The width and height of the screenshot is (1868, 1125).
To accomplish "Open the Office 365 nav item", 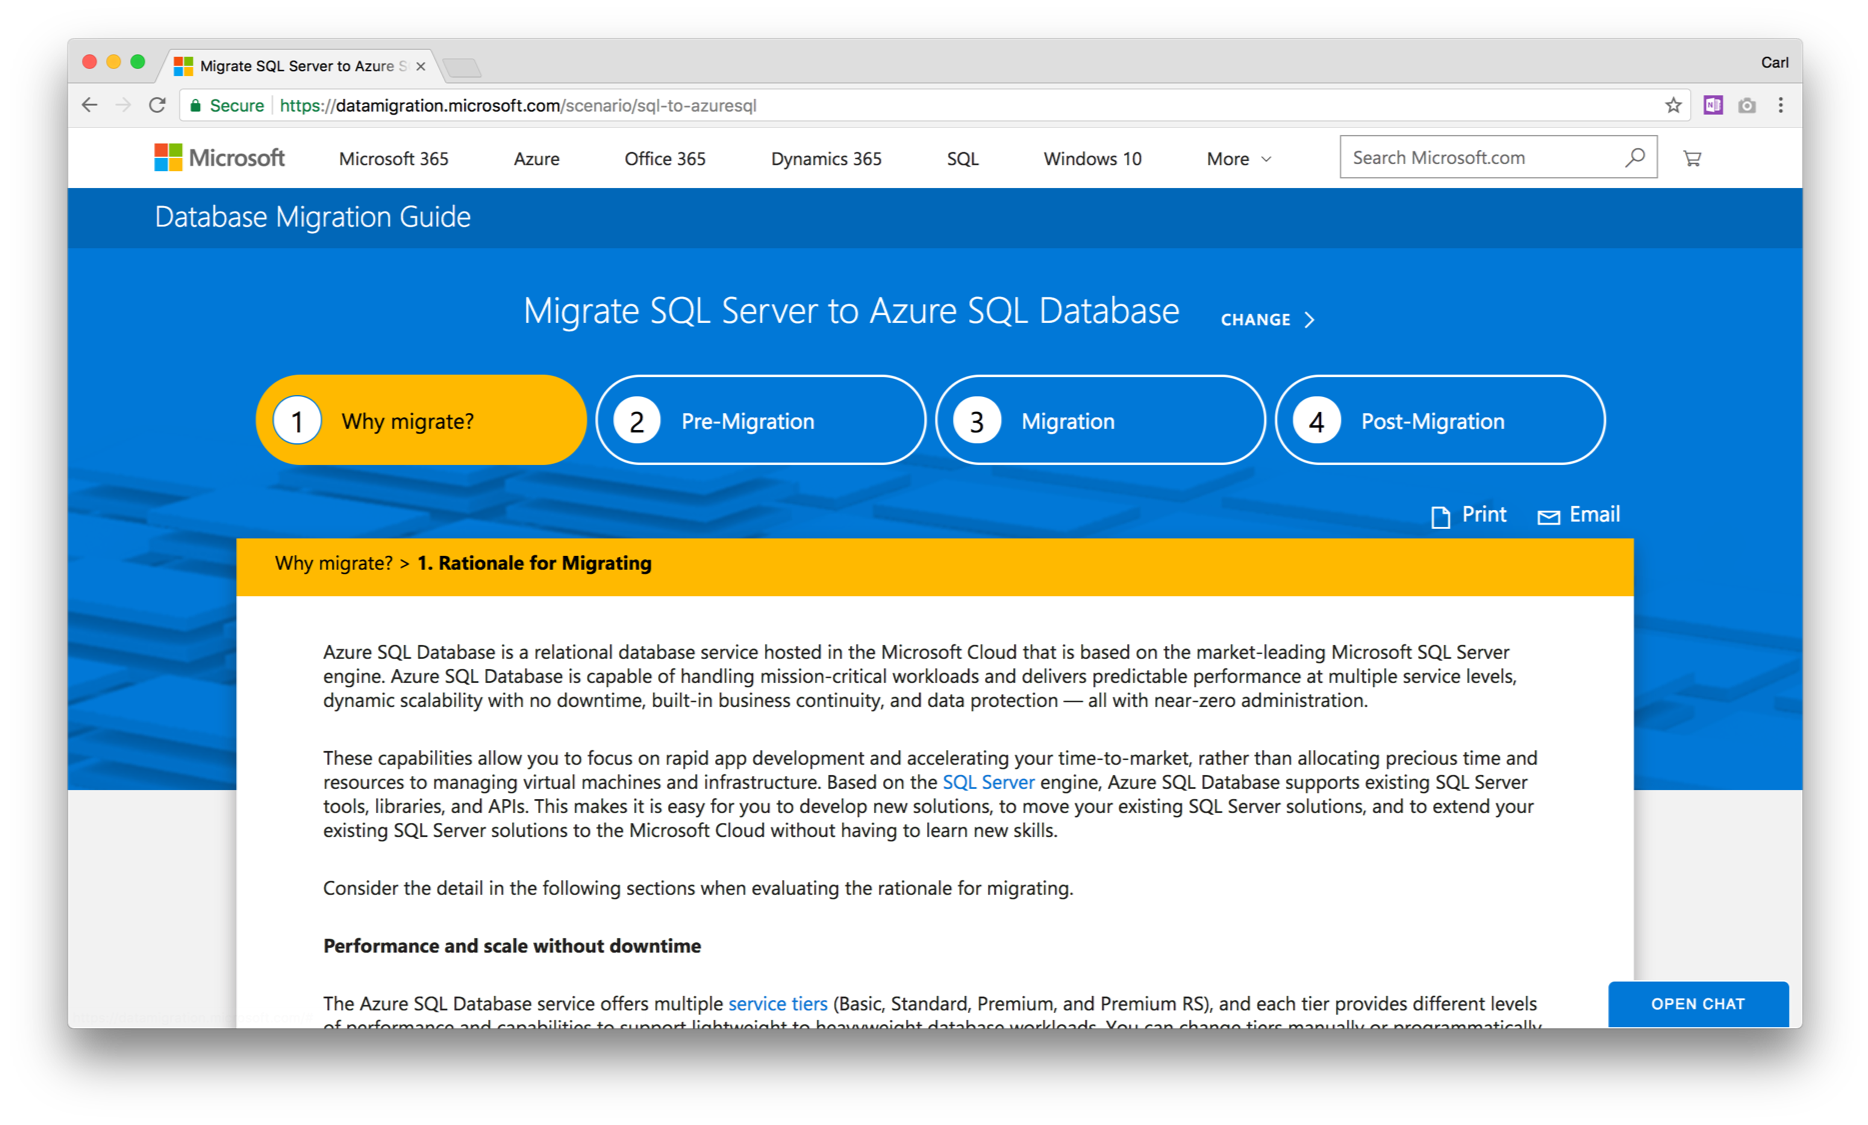I will [665, 159].
